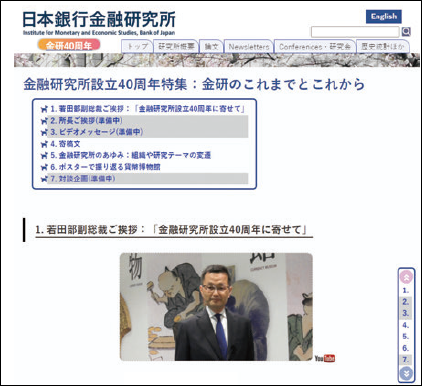422x386 pixels.
Task: Click the YouTube logo beside the video
Action: pos(325,358)
